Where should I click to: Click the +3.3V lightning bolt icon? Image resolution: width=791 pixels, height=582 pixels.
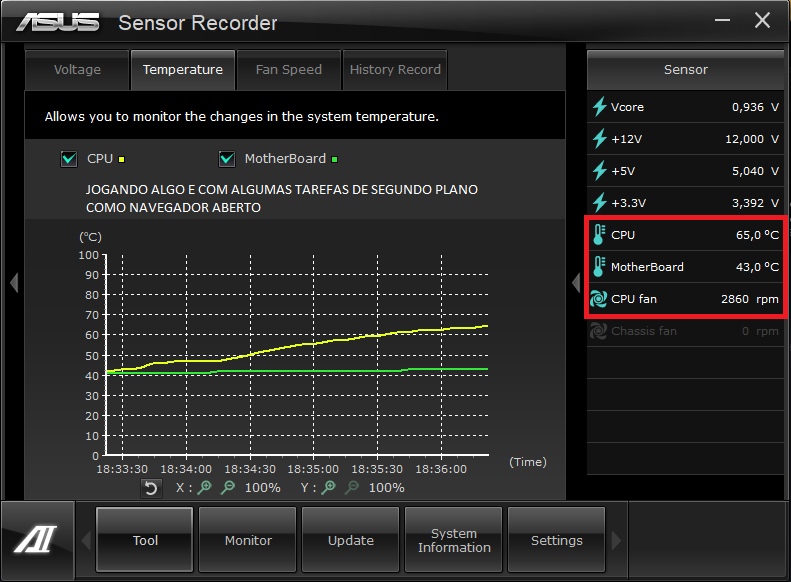599,203
